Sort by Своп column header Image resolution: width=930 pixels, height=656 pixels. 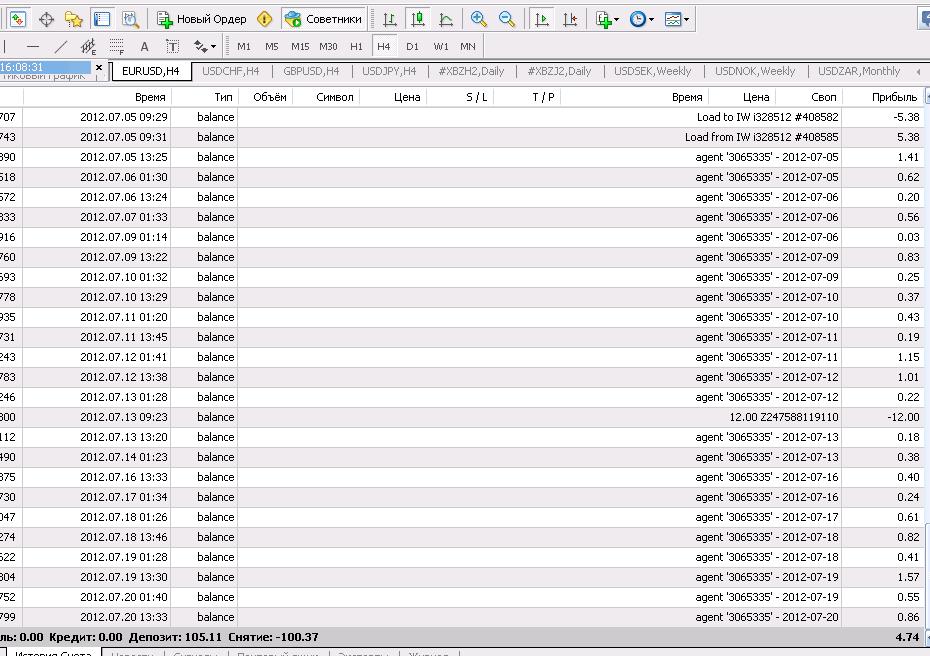click(808, 97)
